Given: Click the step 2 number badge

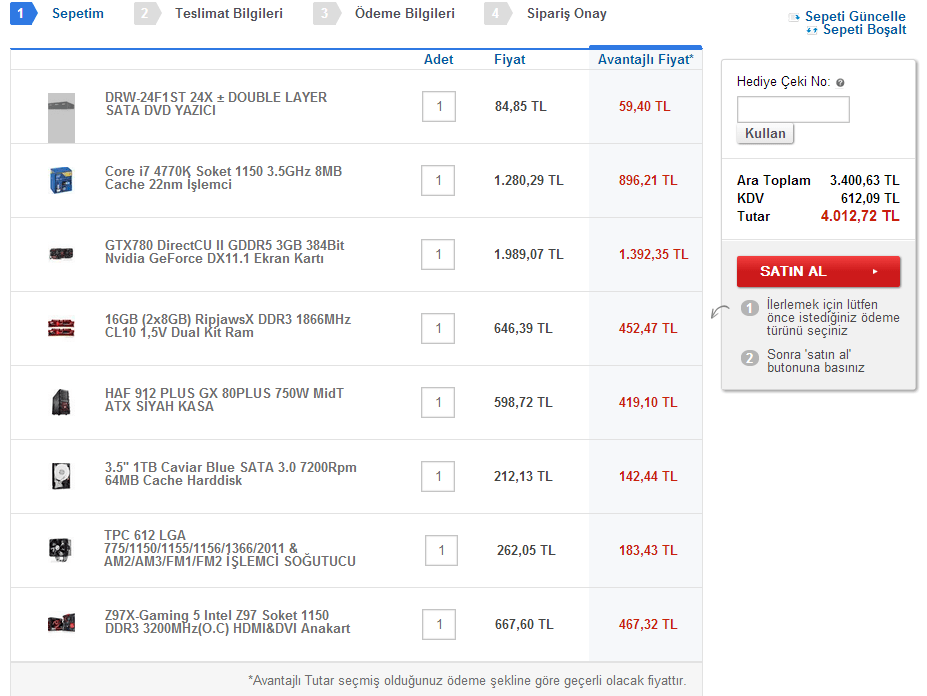Looking at the screenshot, I should 147,13.
